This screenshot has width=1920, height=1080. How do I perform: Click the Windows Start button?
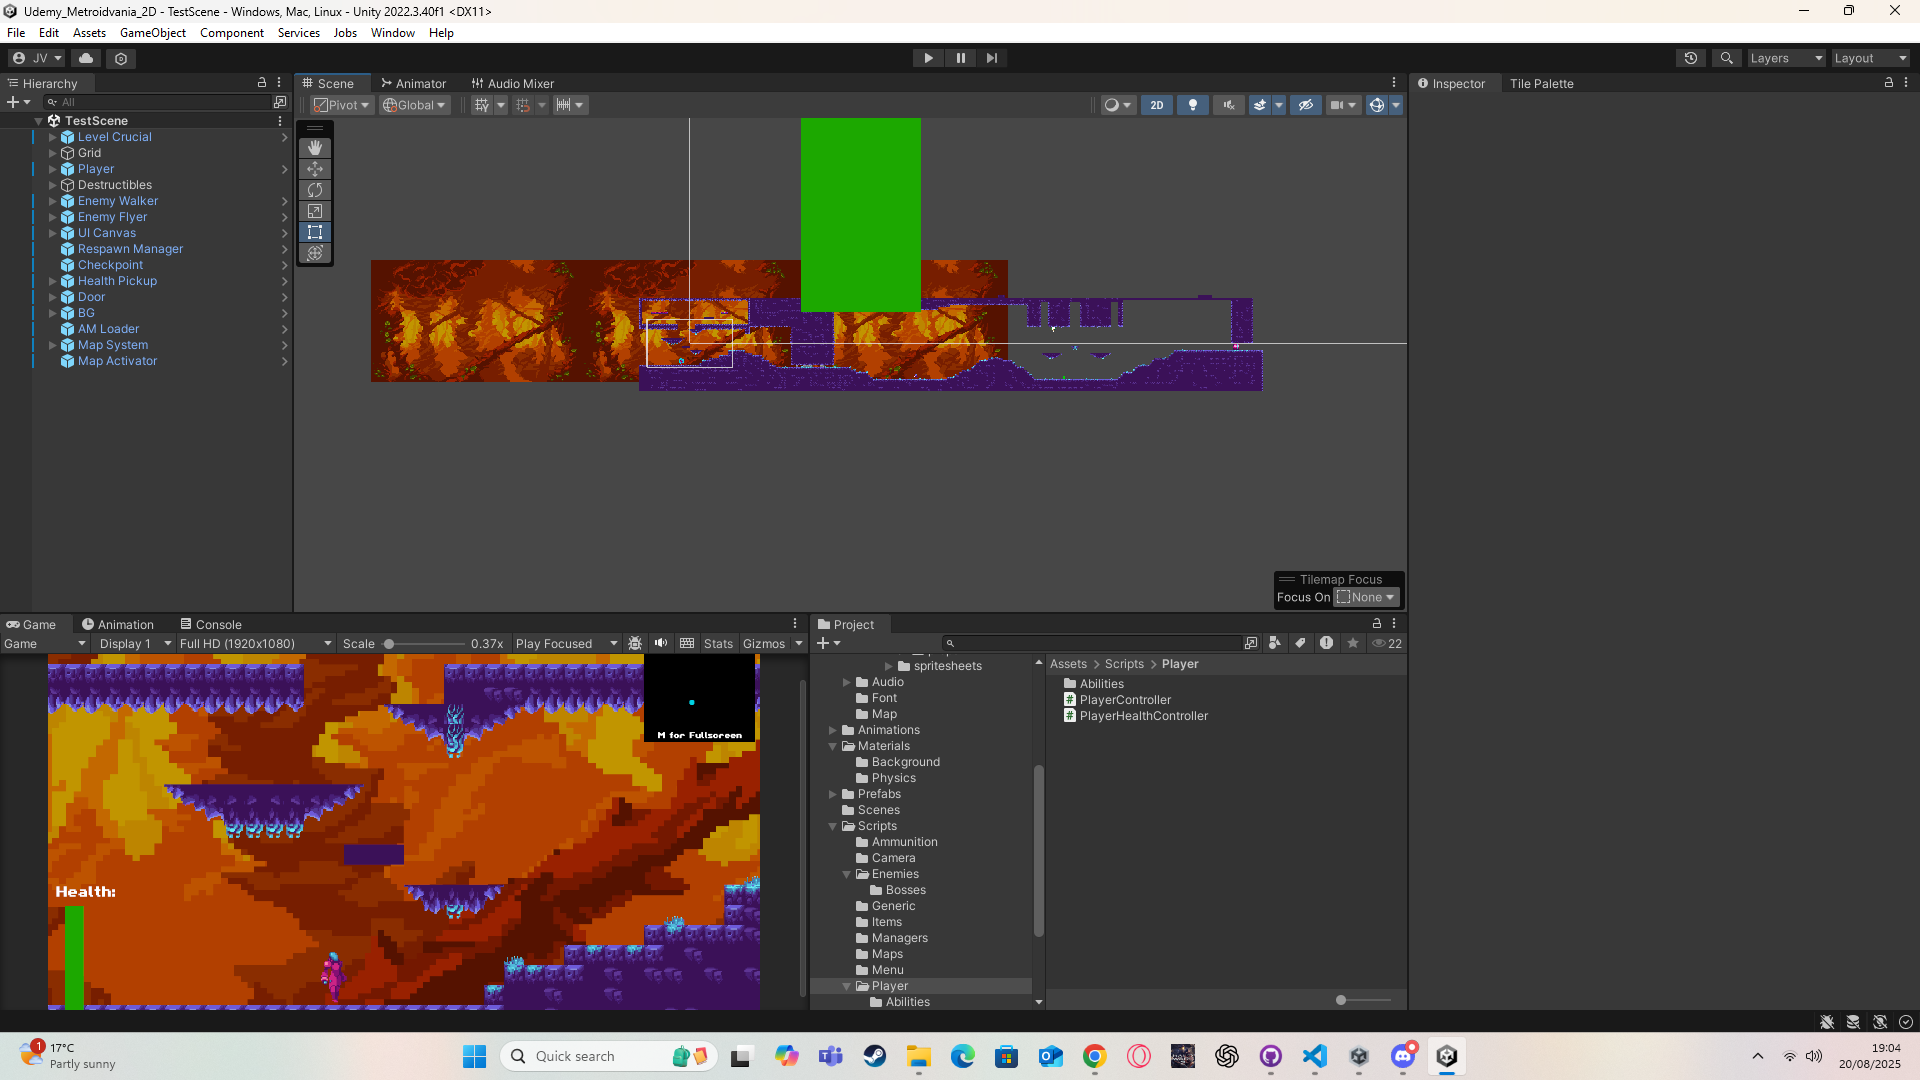[475, 1056]
